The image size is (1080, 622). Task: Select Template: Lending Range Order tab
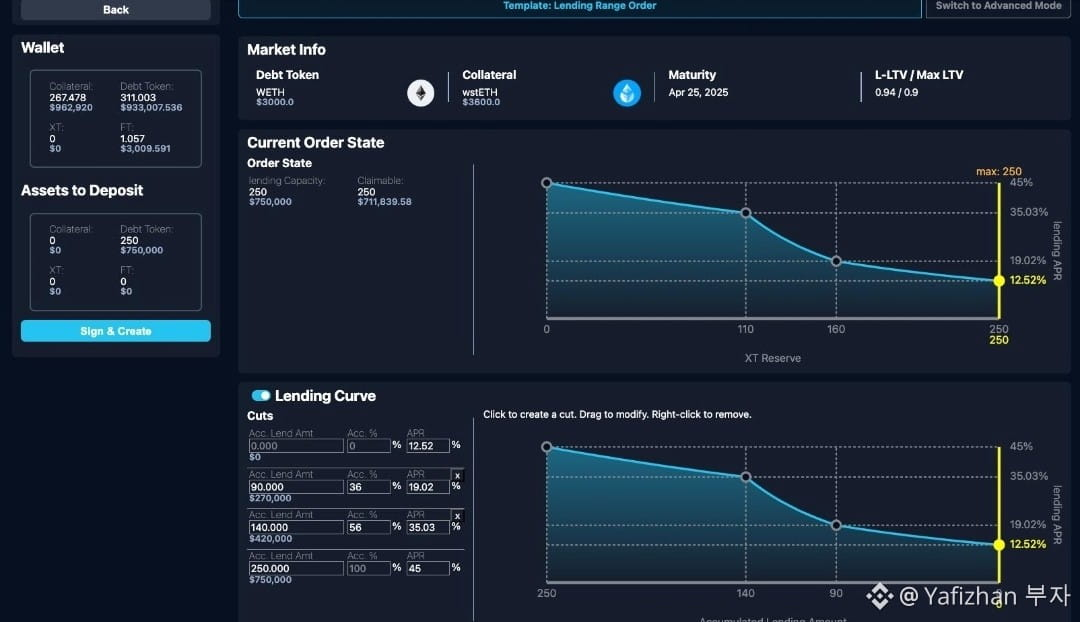tap(579, 6)
